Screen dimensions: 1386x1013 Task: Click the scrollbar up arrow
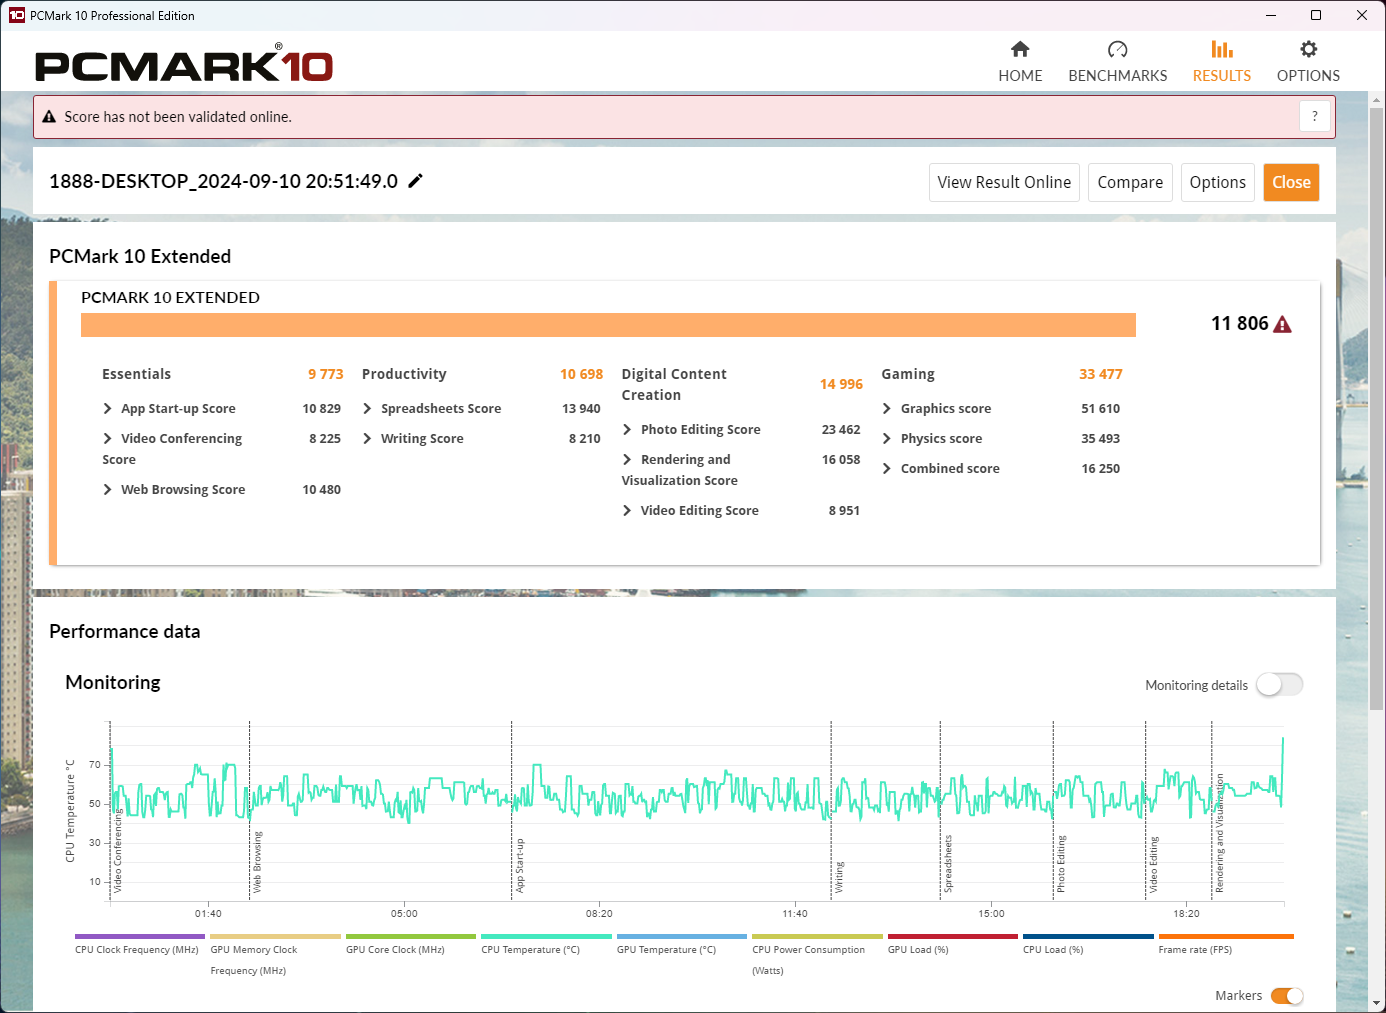pyautogui.click(x=1377, y=100)
